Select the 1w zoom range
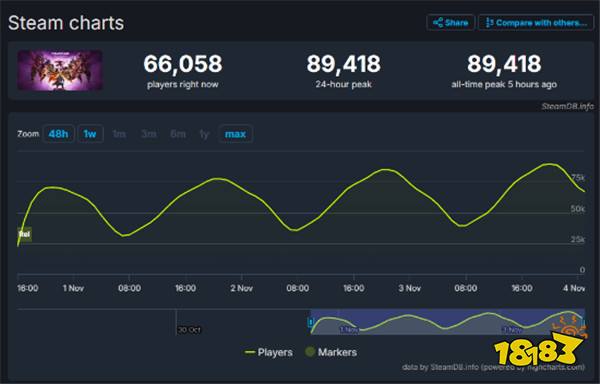This screenshot has height=384, width=600. (x=90, y=134)
